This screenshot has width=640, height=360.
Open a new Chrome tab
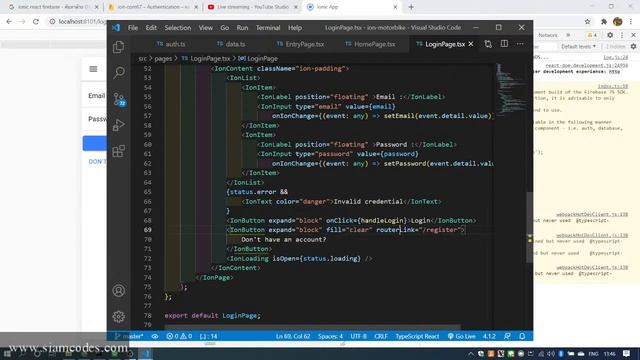click(x=411, y=7)
